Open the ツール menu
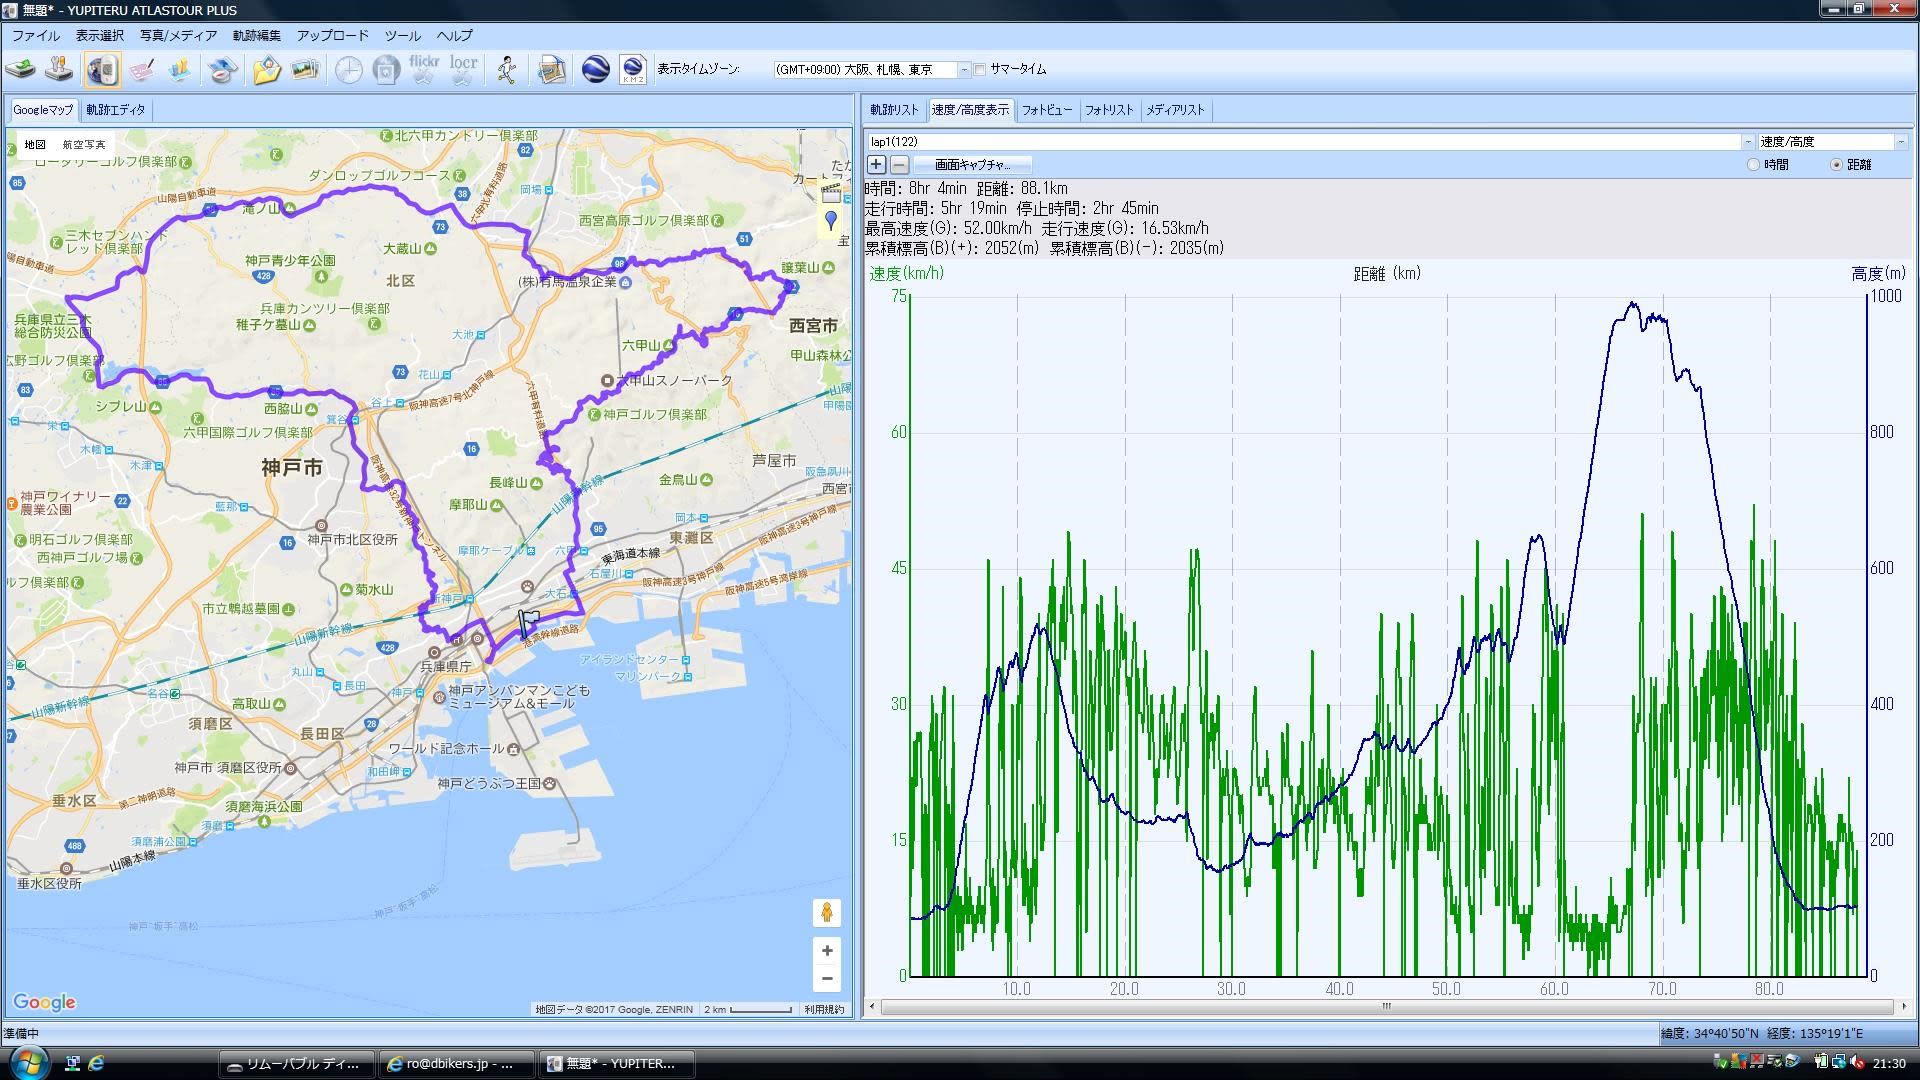The width and height of the screenshot is (1920, 1080). click(402, 35)
